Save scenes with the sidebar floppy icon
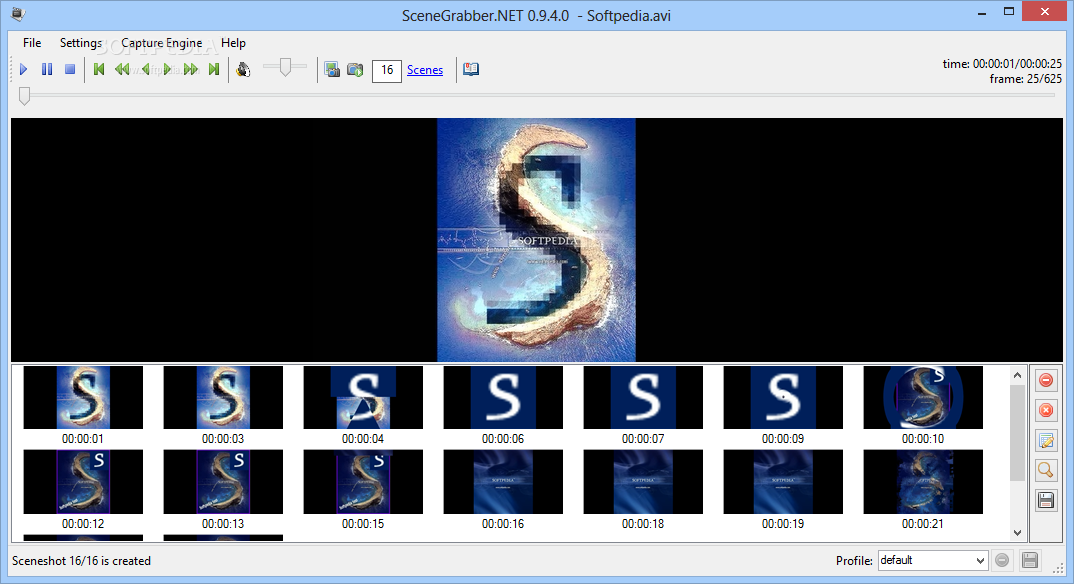 pos(1046,500)
